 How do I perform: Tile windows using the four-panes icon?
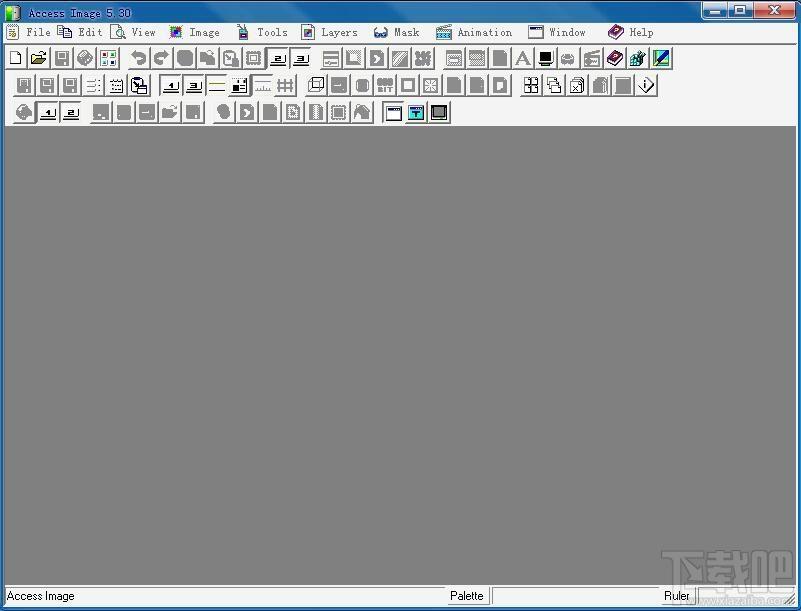[x=531, y=85]
